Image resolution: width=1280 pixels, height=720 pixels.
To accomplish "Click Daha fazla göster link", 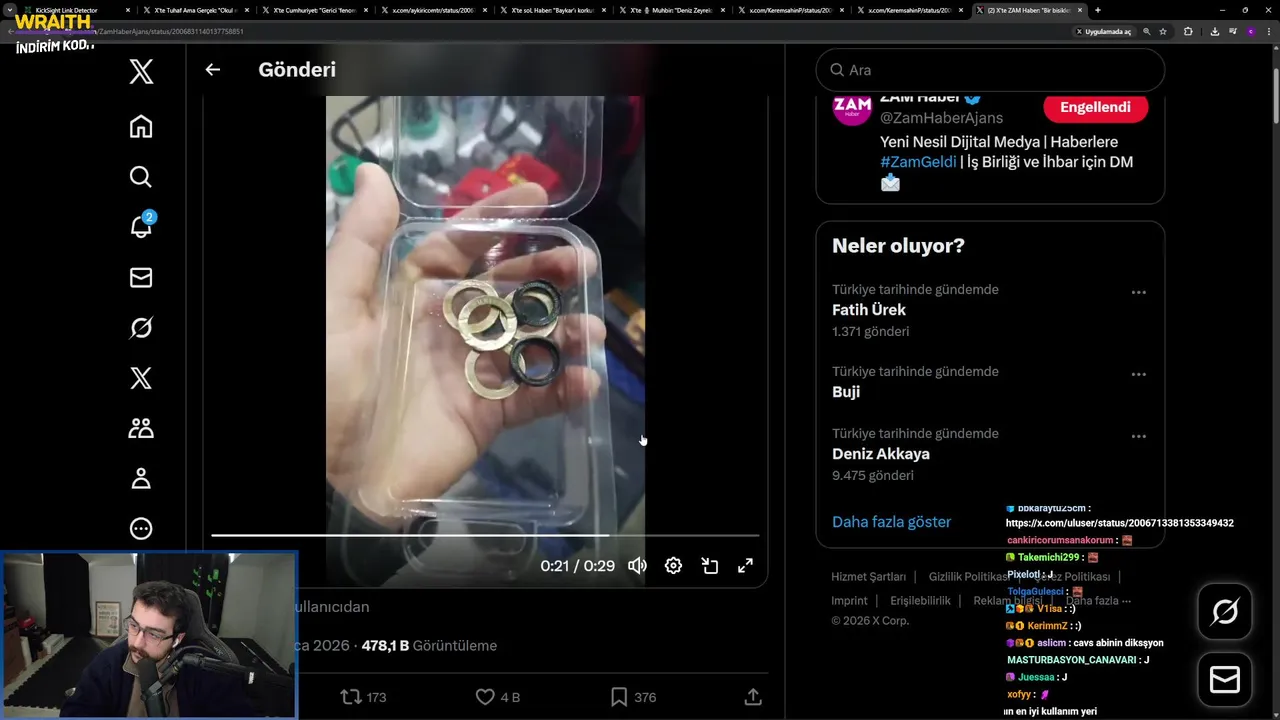I will (891, 522).
